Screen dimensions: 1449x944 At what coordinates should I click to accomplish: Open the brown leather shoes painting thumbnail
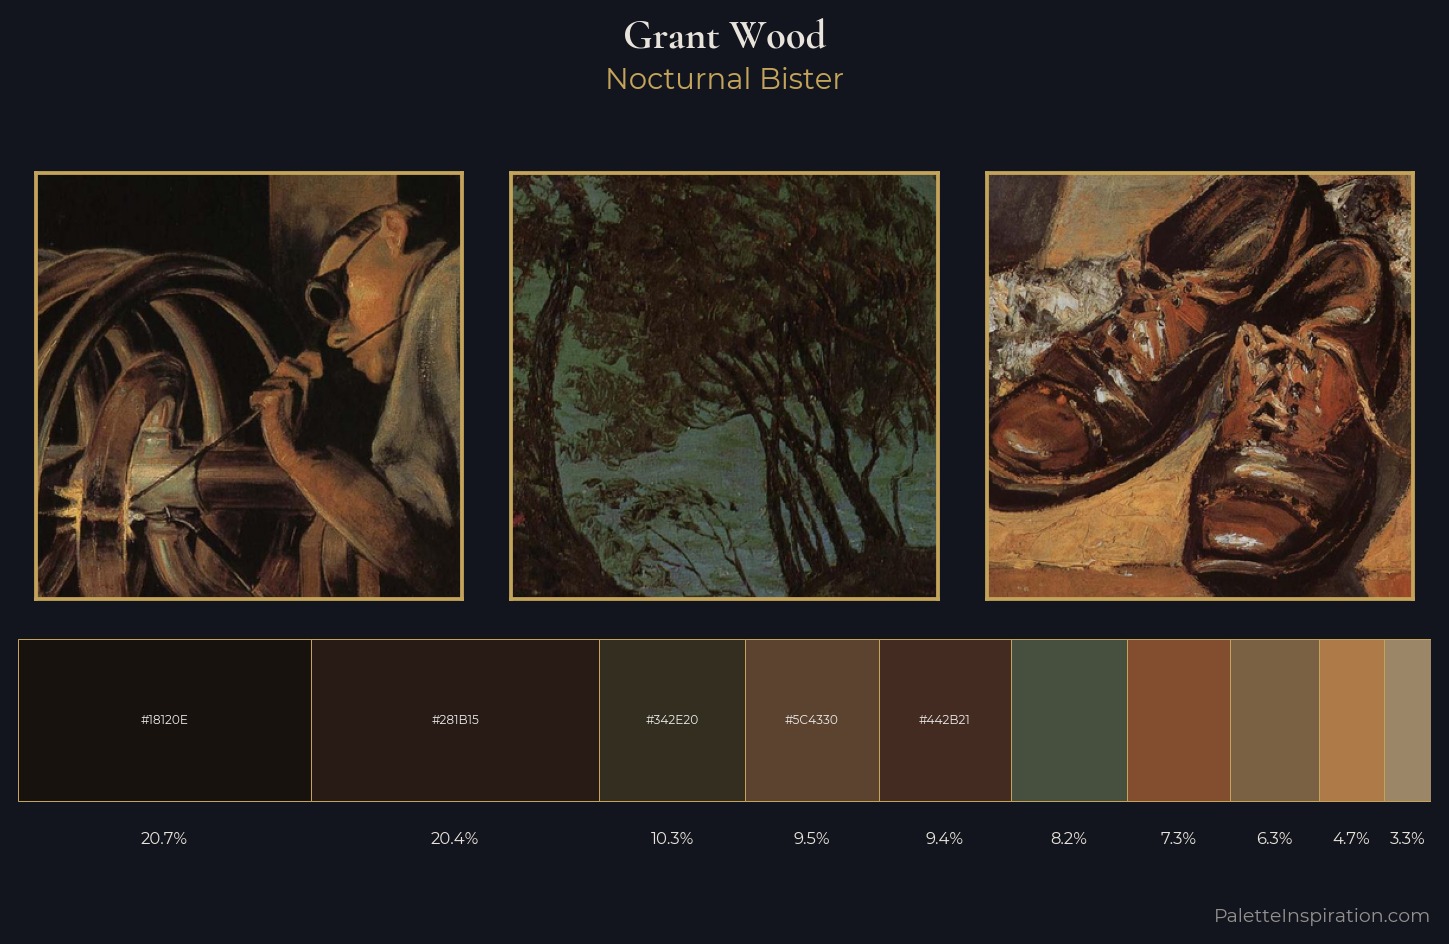pyautogui.click(x=1200, y=386)
